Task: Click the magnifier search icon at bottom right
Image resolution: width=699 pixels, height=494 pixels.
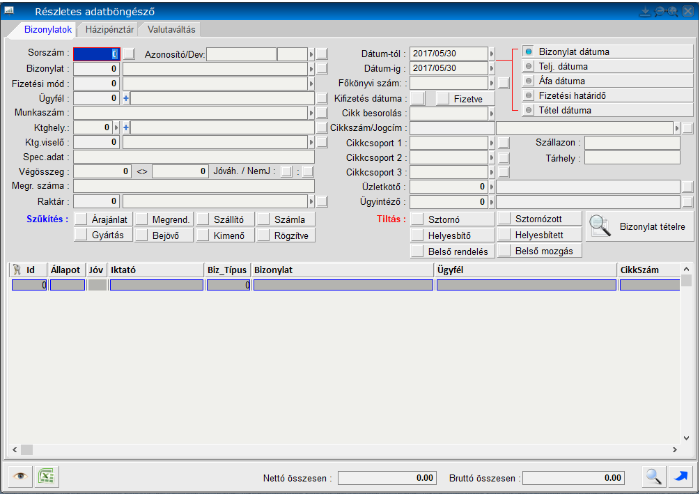Action: pyautogui.click(x=653, y=477)
